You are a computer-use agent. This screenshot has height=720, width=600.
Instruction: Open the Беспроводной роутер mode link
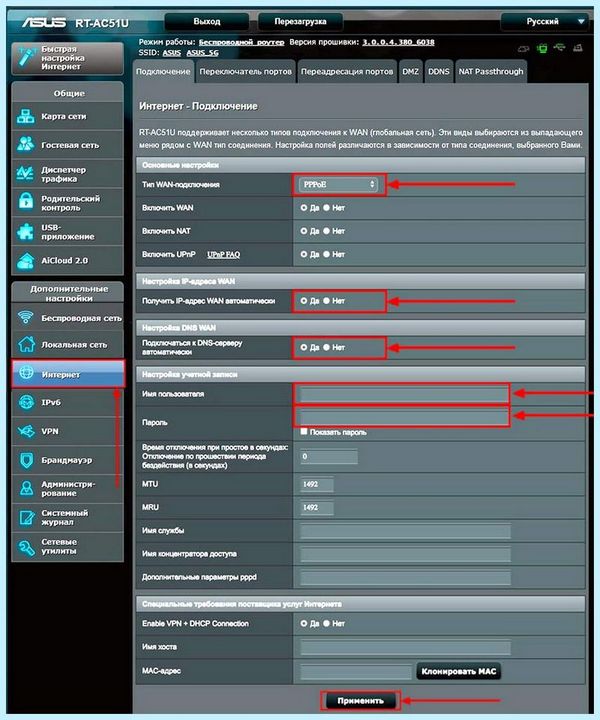tap(241, 42)
